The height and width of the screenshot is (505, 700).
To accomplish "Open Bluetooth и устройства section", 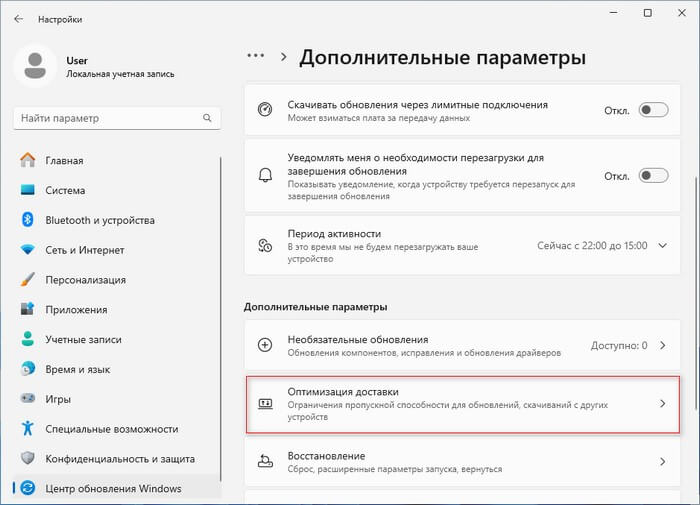I will [x=117, y=220].
